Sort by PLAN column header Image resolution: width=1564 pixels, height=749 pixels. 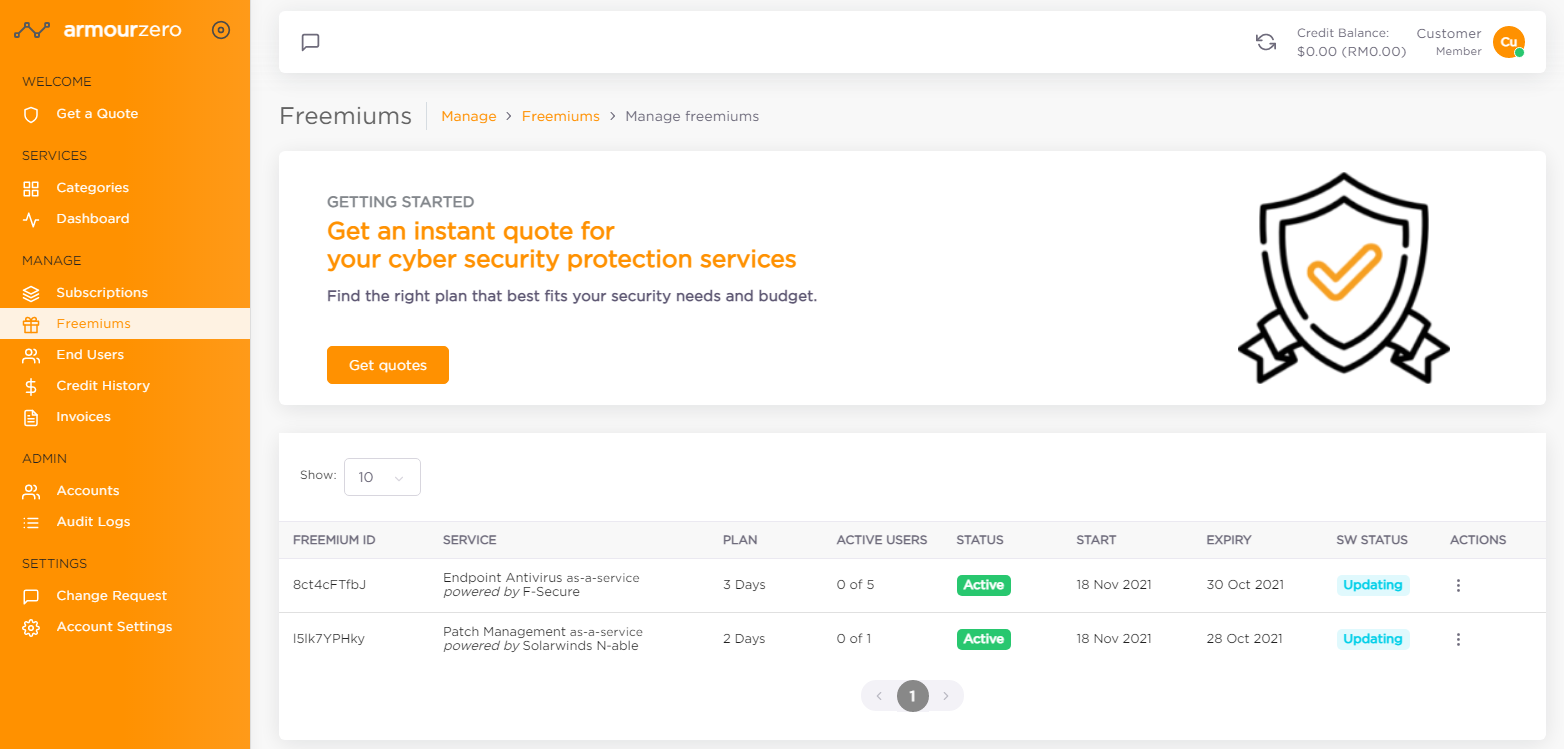click(740, 540)
